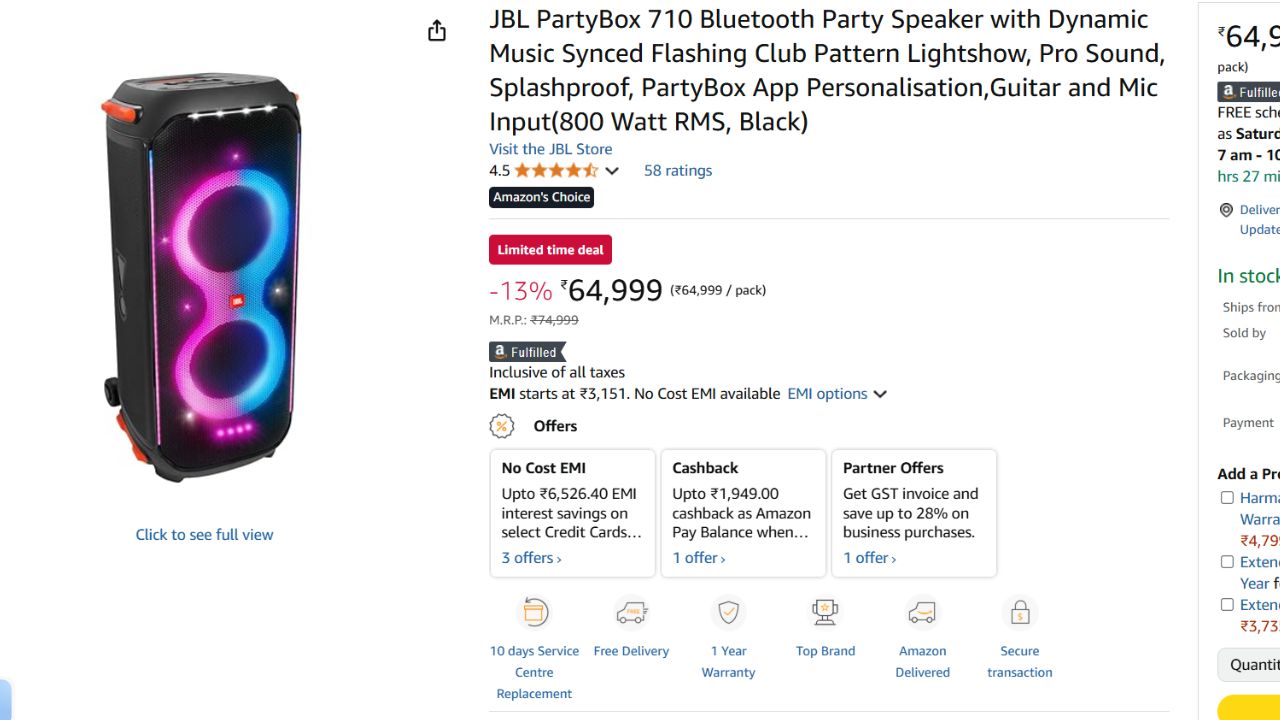Click the Secure transaction lock icon

1020,612
